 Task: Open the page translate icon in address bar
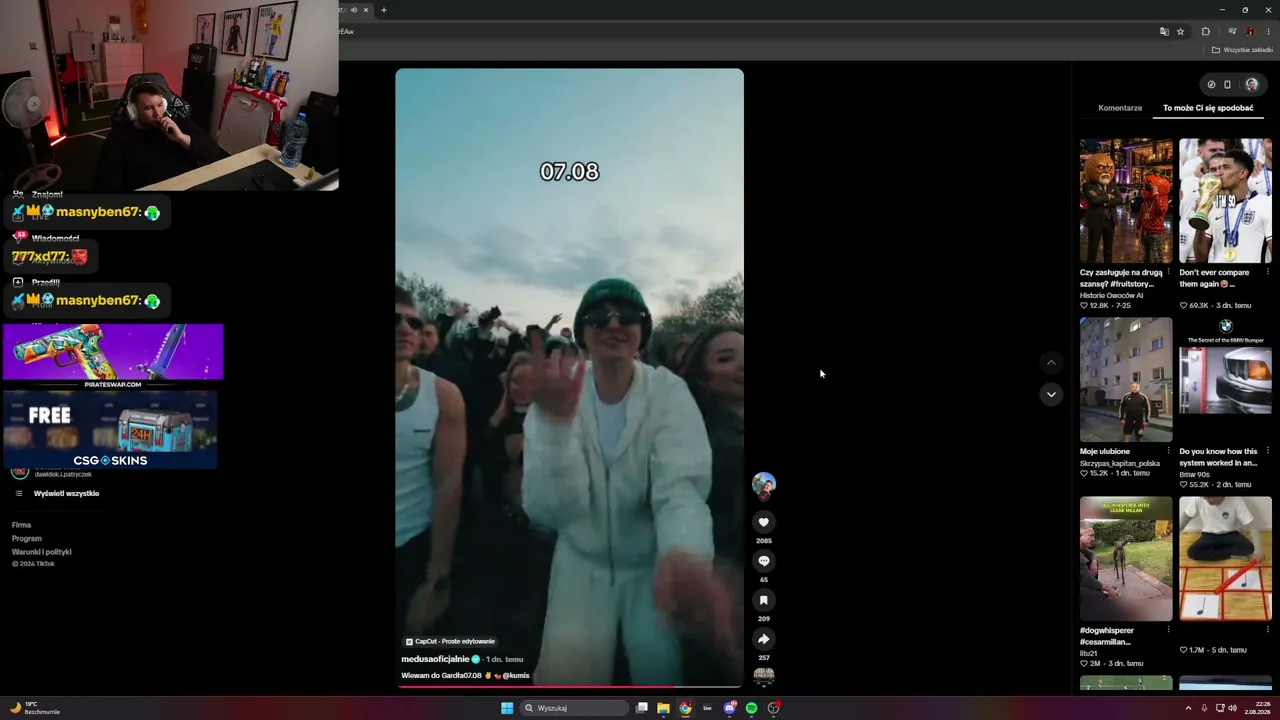(1164, 32)
